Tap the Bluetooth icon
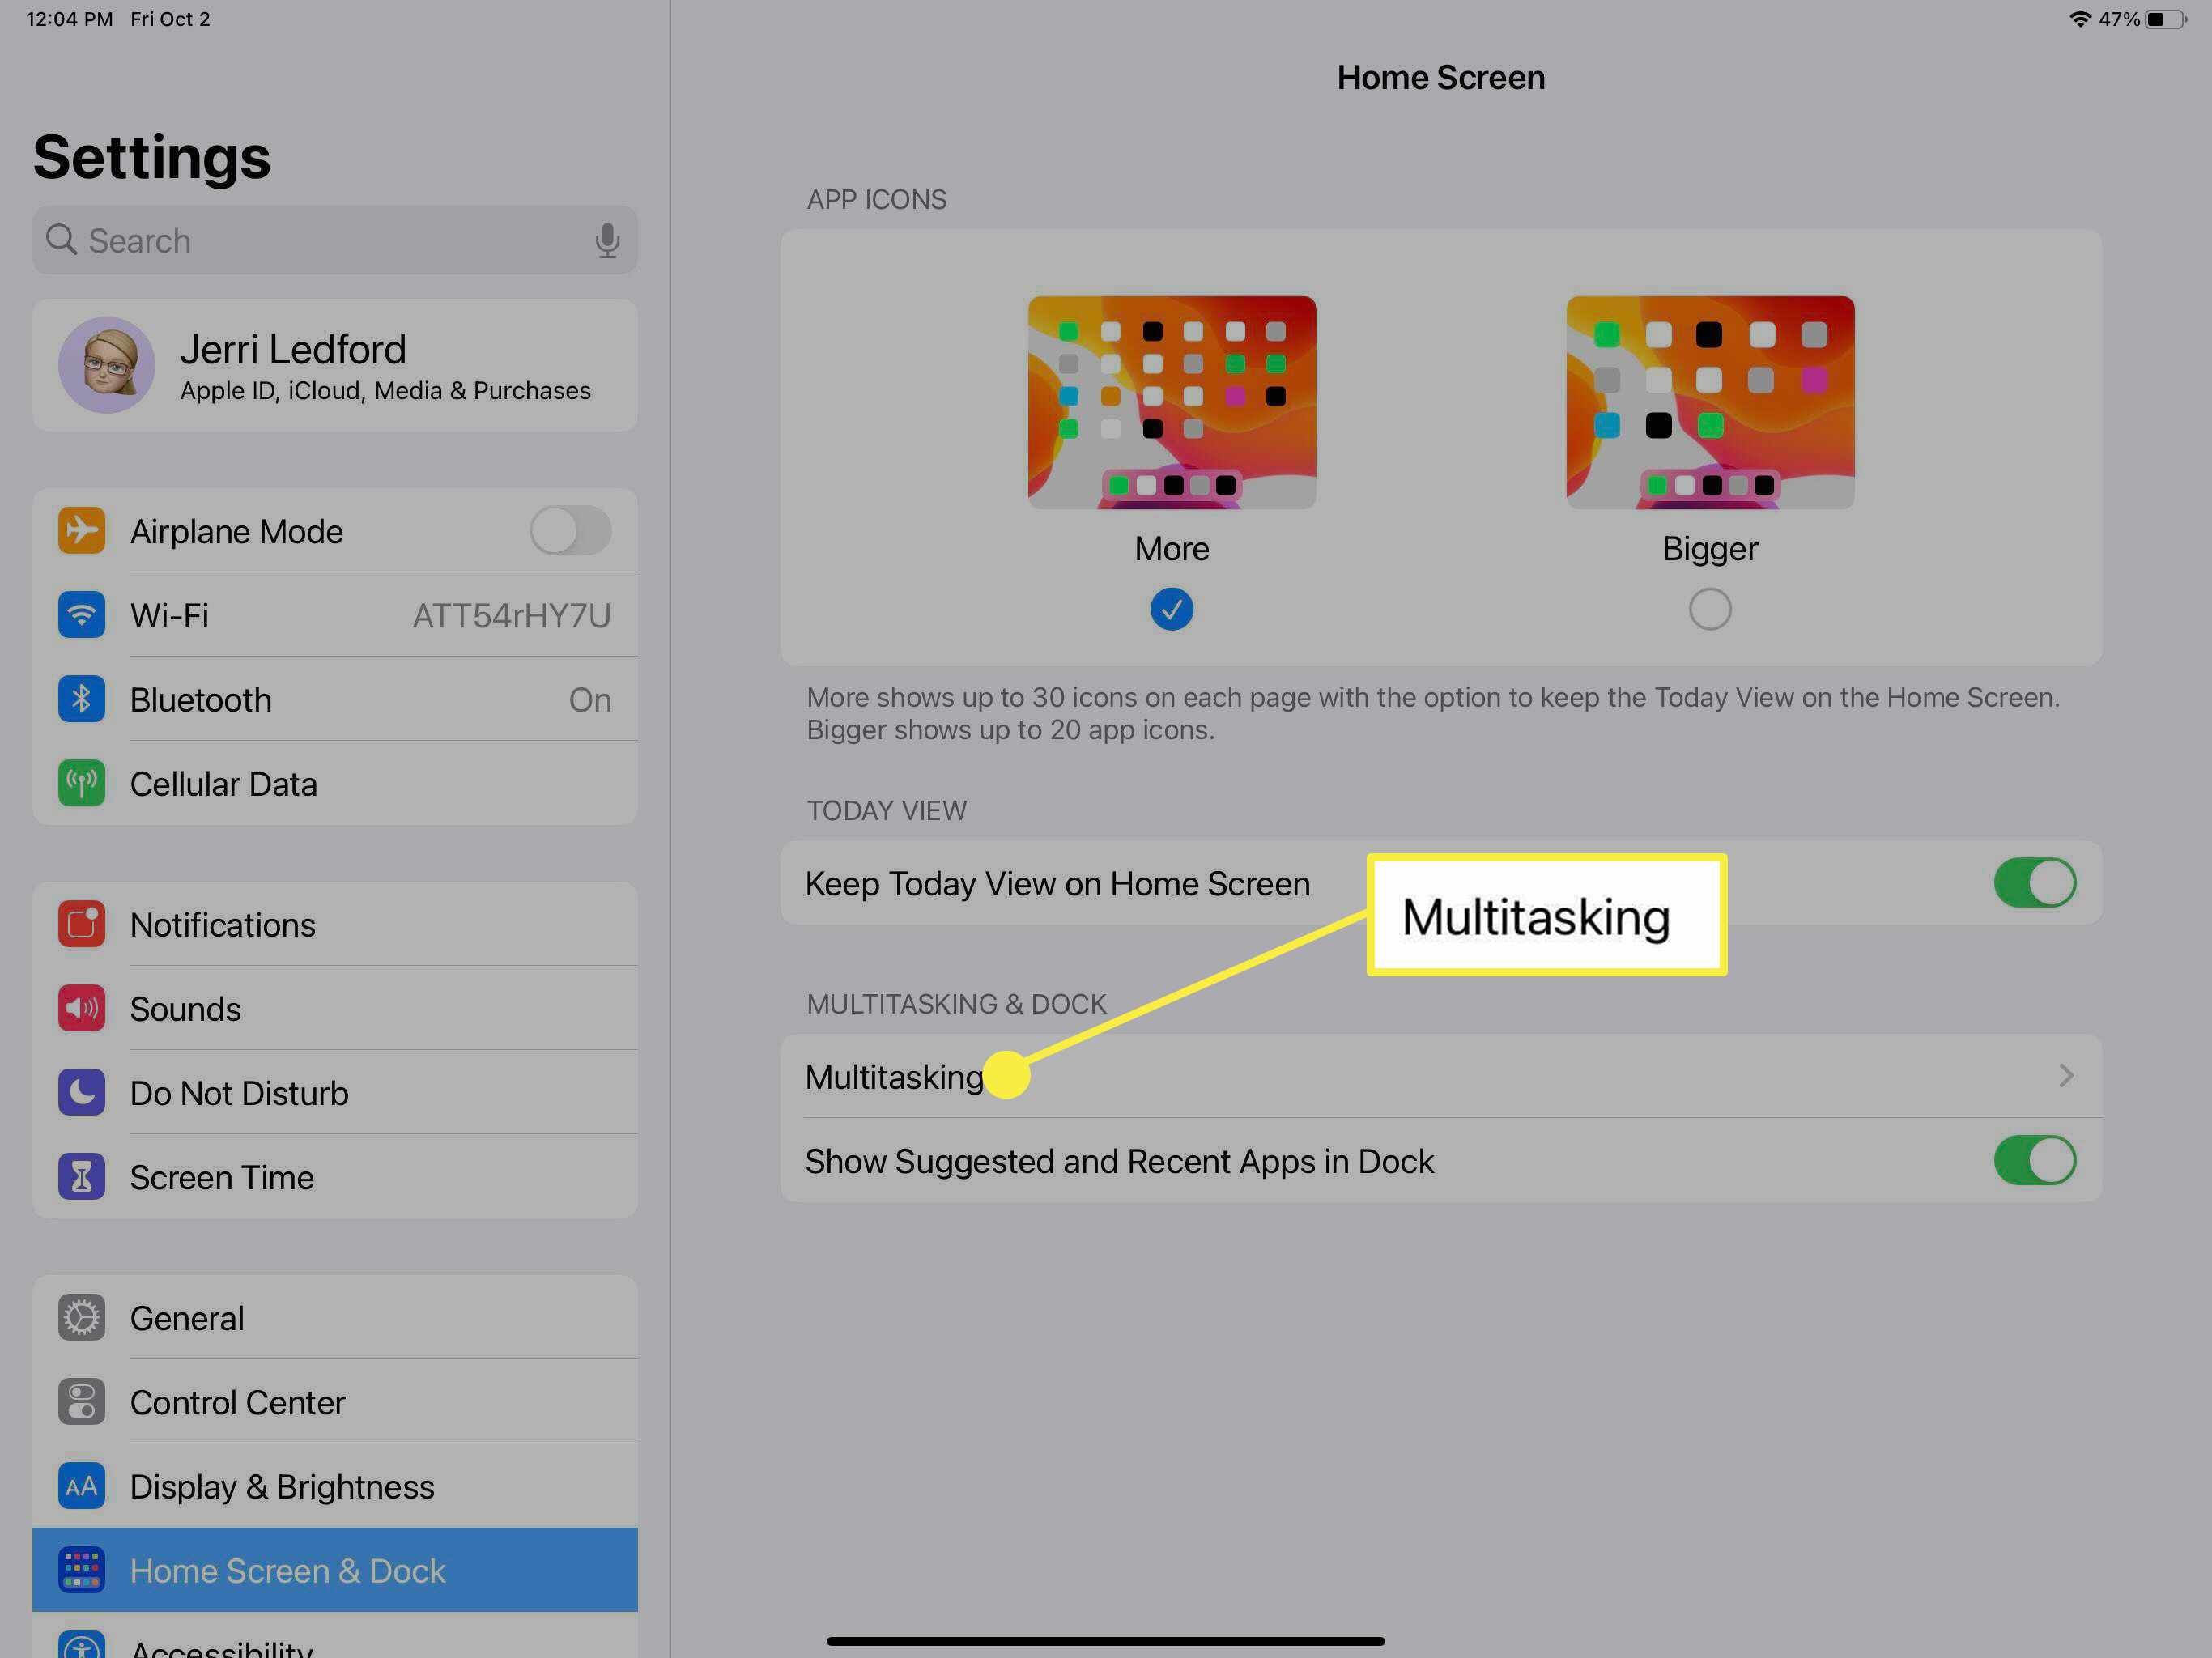The image size is (2212, 1658). coord(80,700)
